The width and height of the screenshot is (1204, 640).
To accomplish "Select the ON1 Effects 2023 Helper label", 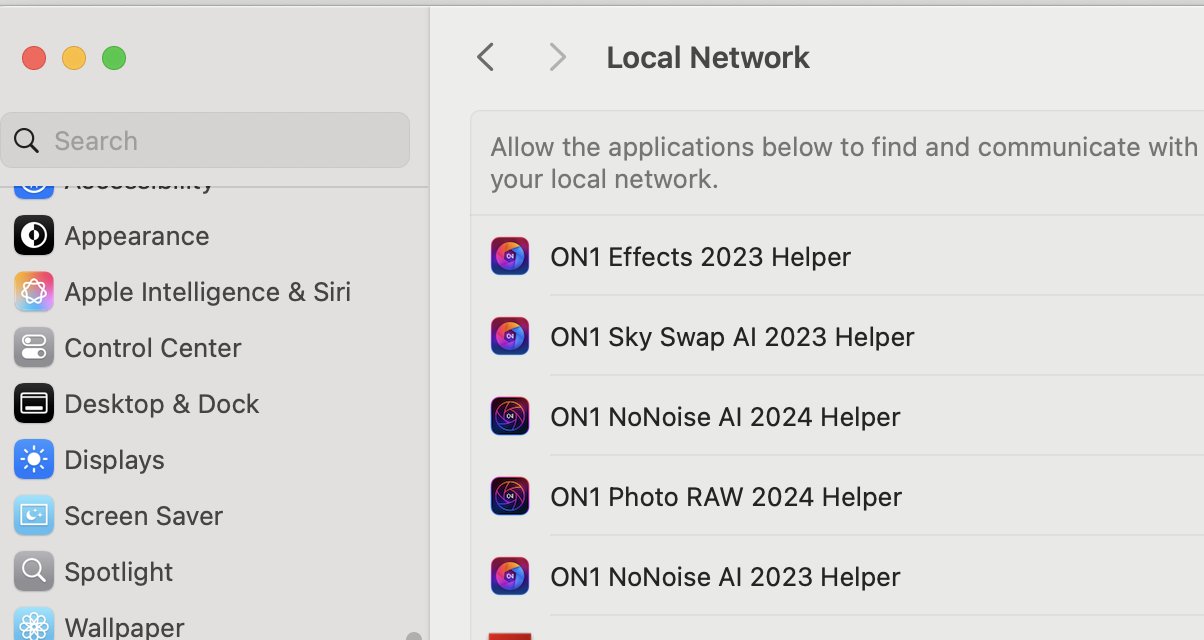I will point(700,257).
